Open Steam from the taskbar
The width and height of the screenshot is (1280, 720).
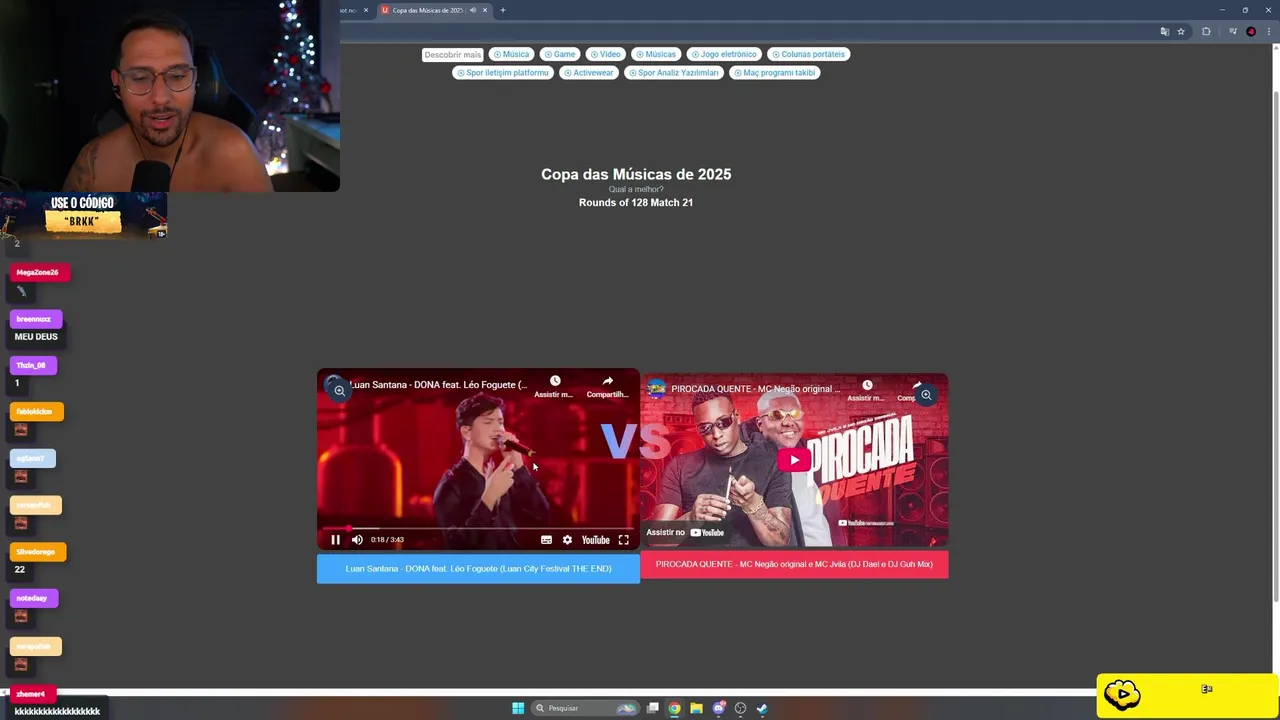click(762, 708)
